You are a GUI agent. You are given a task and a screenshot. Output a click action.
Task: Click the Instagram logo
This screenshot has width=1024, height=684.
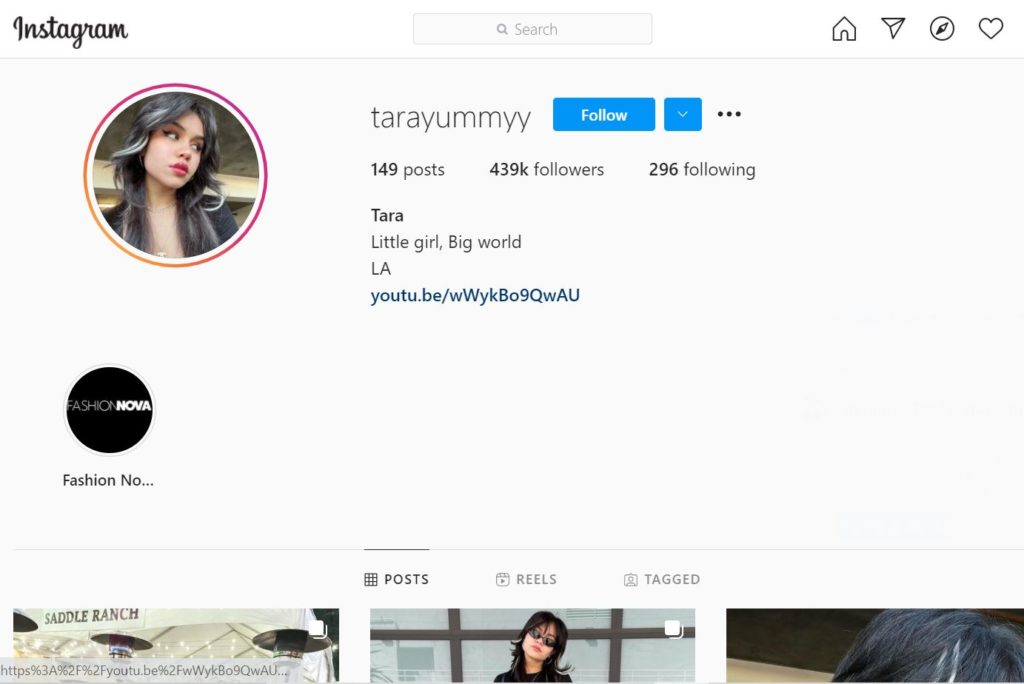click(x=71, y=30)
